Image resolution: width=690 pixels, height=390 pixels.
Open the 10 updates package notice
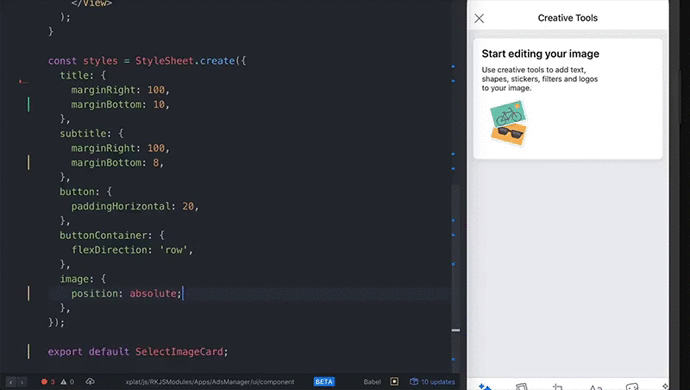coord(432,382)
